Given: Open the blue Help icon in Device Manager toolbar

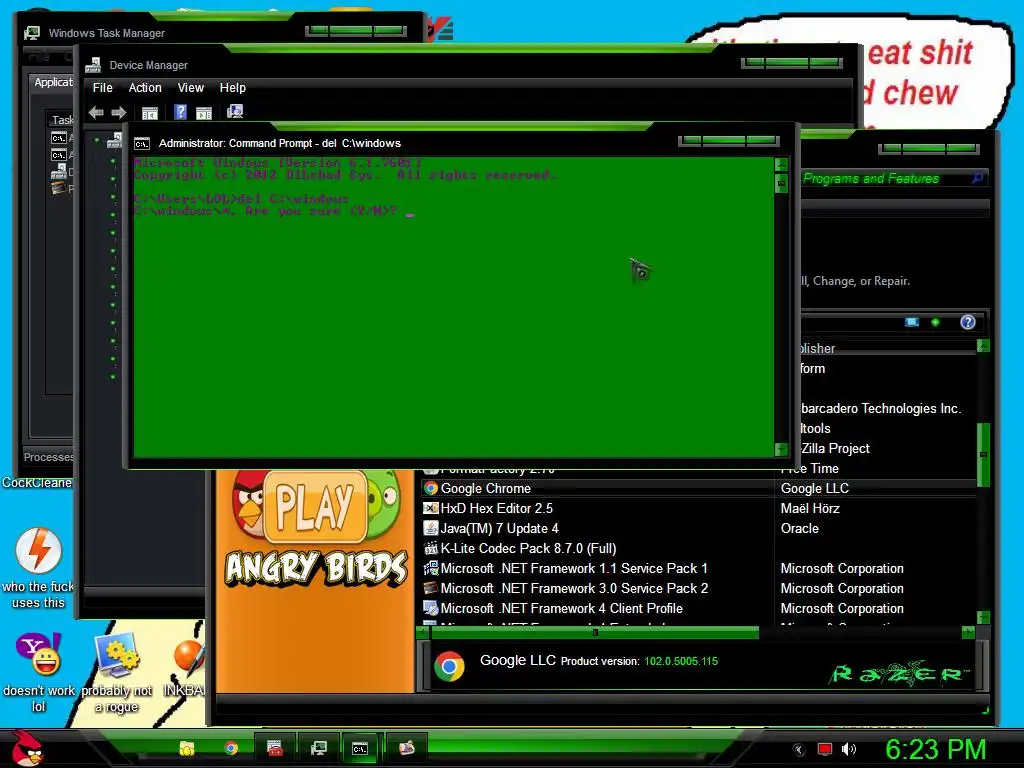Looking at the screenshot, I should [x=181, y=112].
